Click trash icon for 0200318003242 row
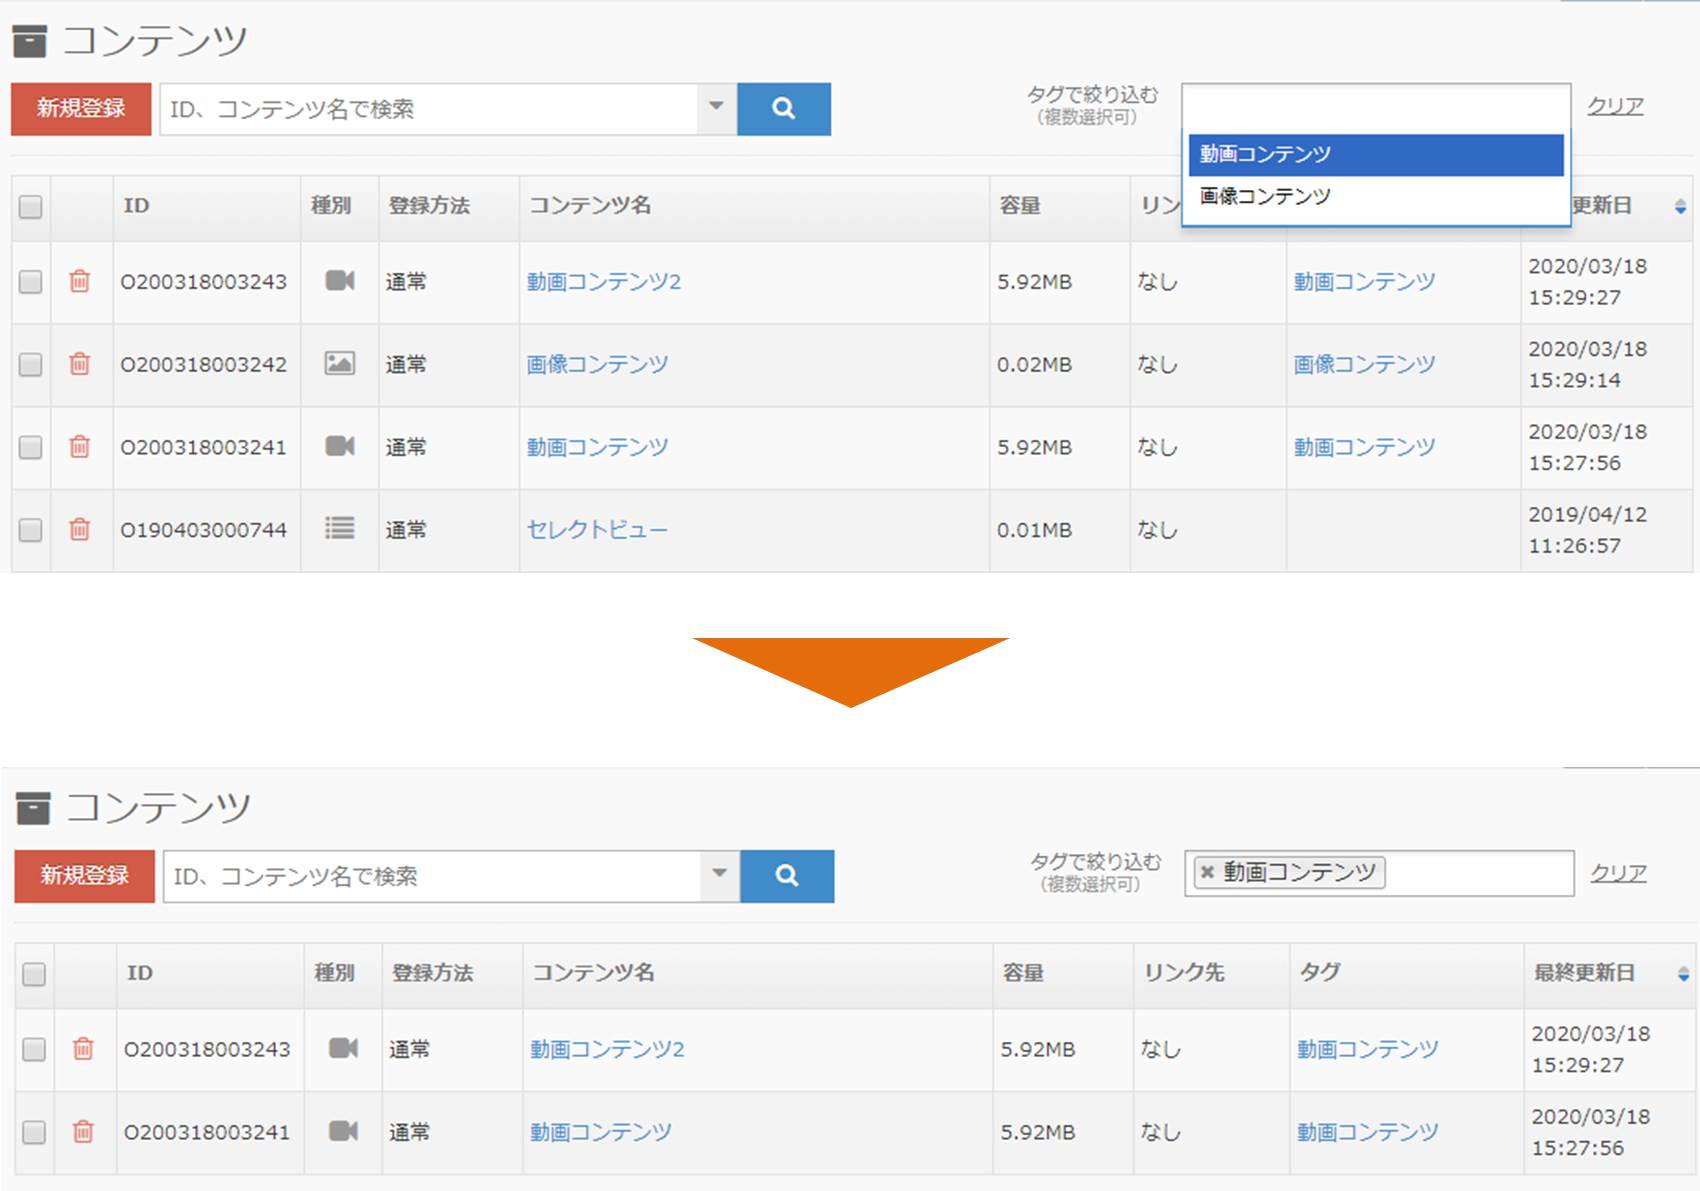1700x1191 pixels. pos(80,364)
